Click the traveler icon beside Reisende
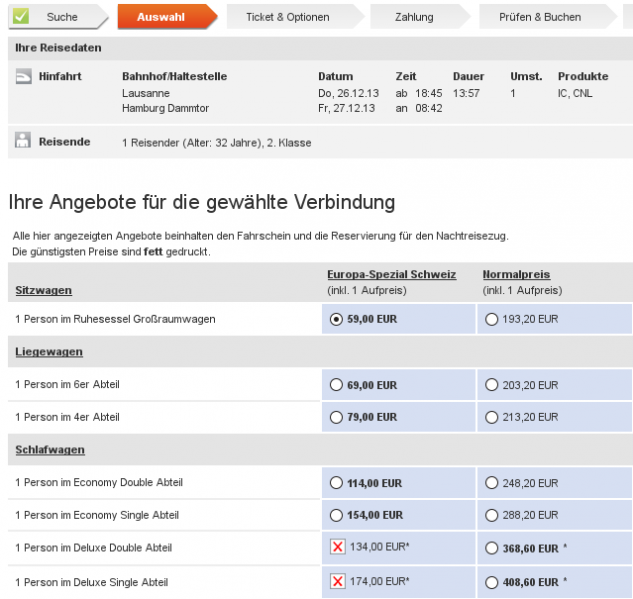Screen dimensions: 633x599 coord(23,141)
